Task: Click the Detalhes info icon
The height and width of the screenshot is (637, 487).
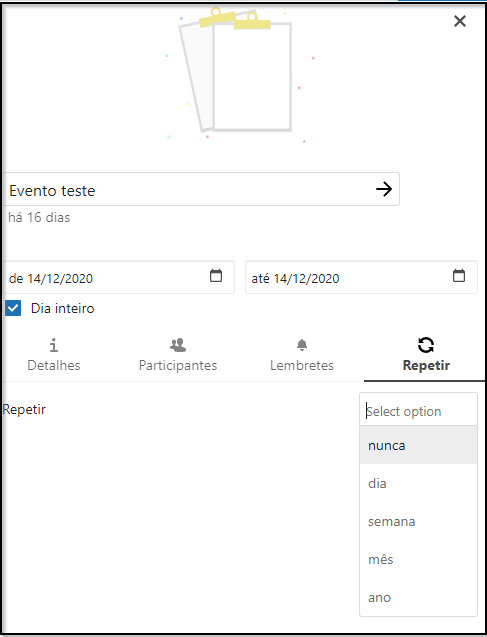Action: (x=54, y=345)
